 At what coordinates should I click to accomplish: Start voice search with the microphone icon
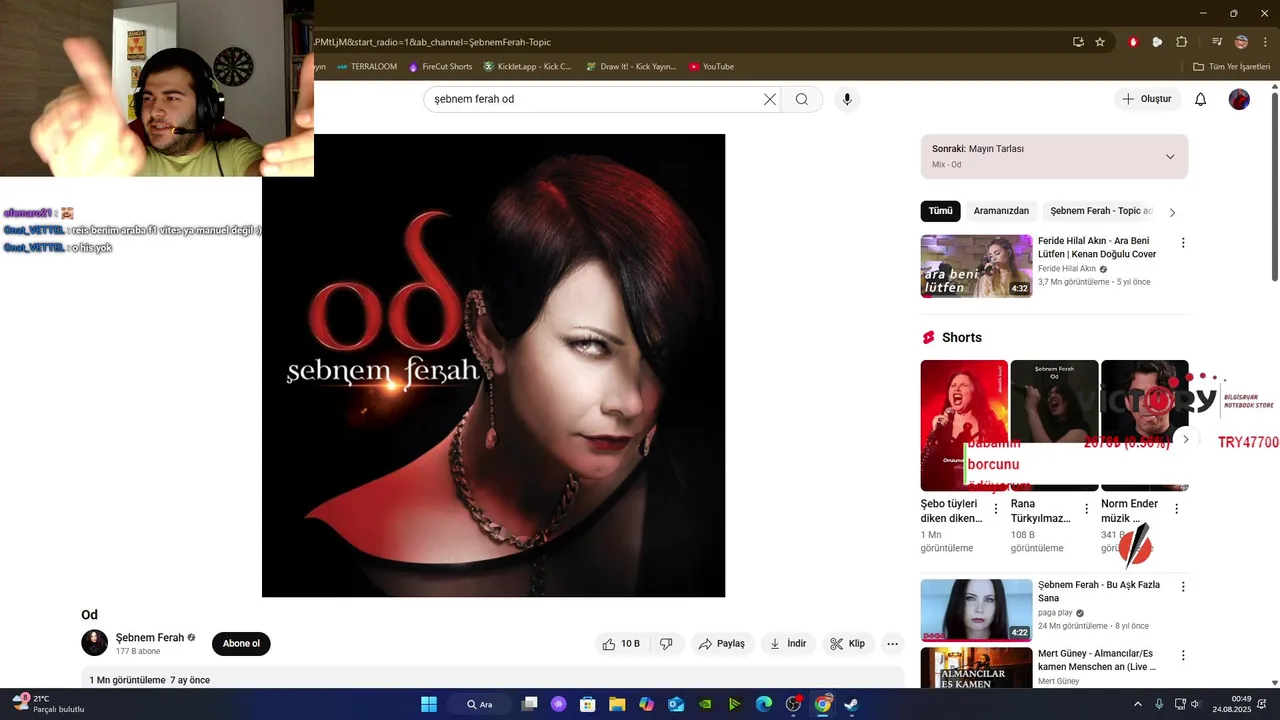pyautogui.click(x=847, y=99)
